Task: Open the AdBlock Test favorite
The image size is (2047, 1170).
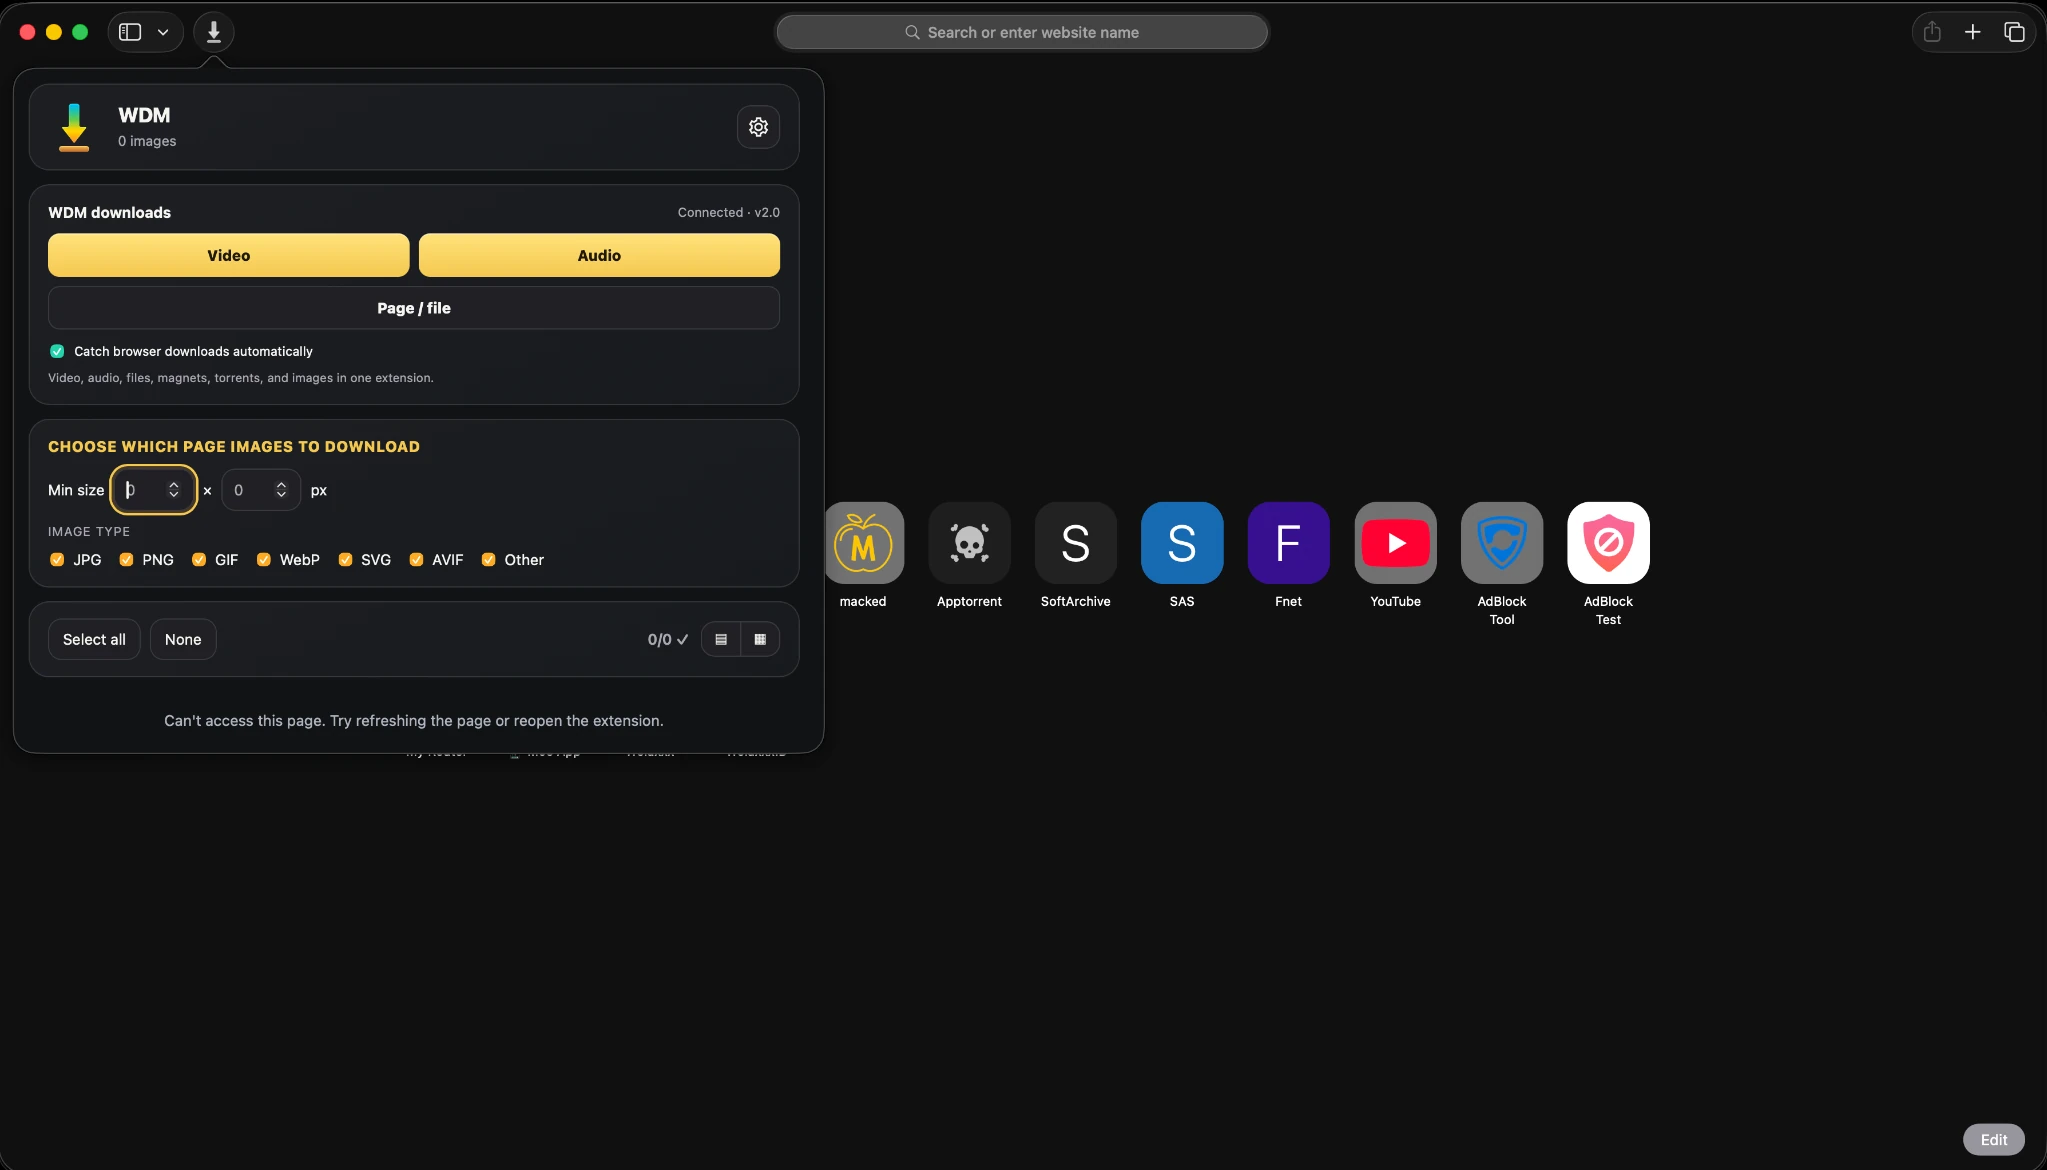Action: (1608, 543)
